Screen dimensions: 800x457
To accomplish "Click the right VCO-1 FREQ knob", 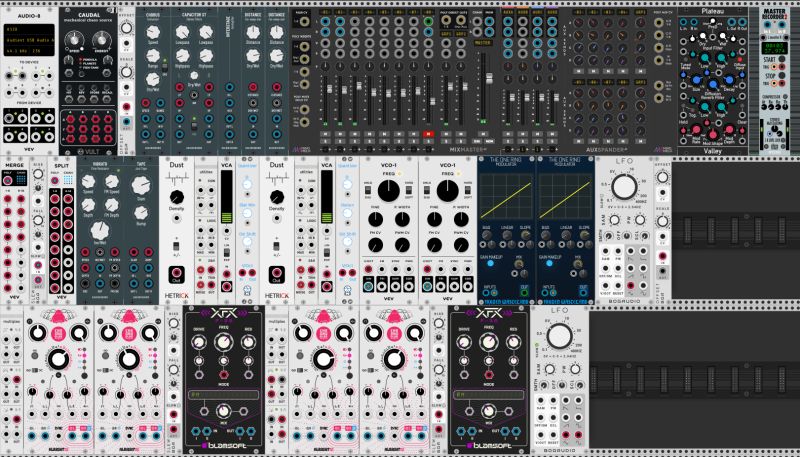I will (x=447, y=191).
